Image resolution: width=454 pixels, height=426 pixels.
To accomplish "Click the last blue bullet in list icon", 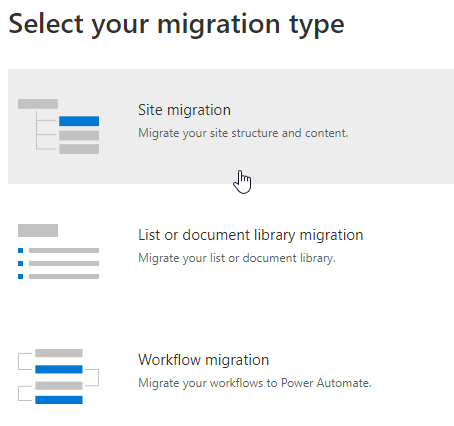I will pyautogui.click(x=21, y=276).
